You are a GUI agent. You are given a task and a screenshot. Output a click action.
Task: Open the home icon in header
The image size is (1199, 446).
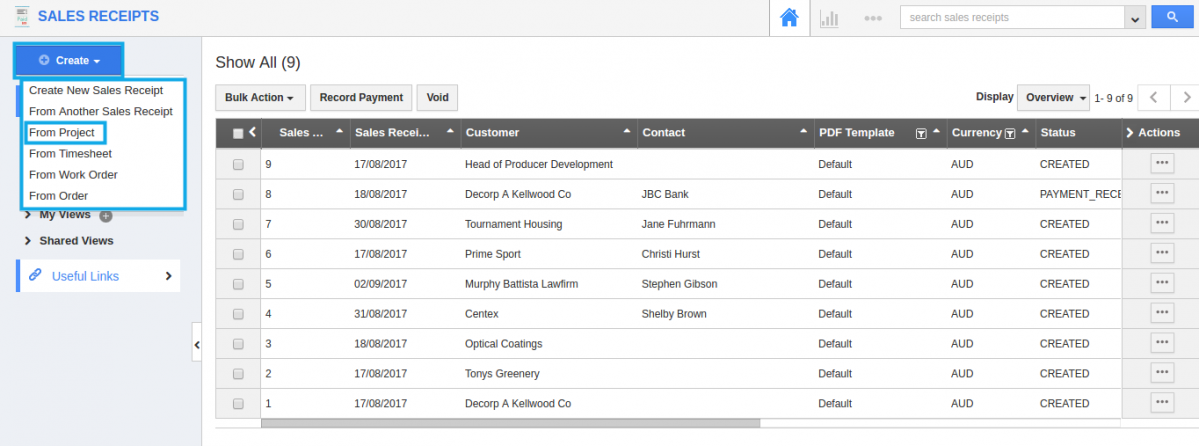tap(788, 18)
